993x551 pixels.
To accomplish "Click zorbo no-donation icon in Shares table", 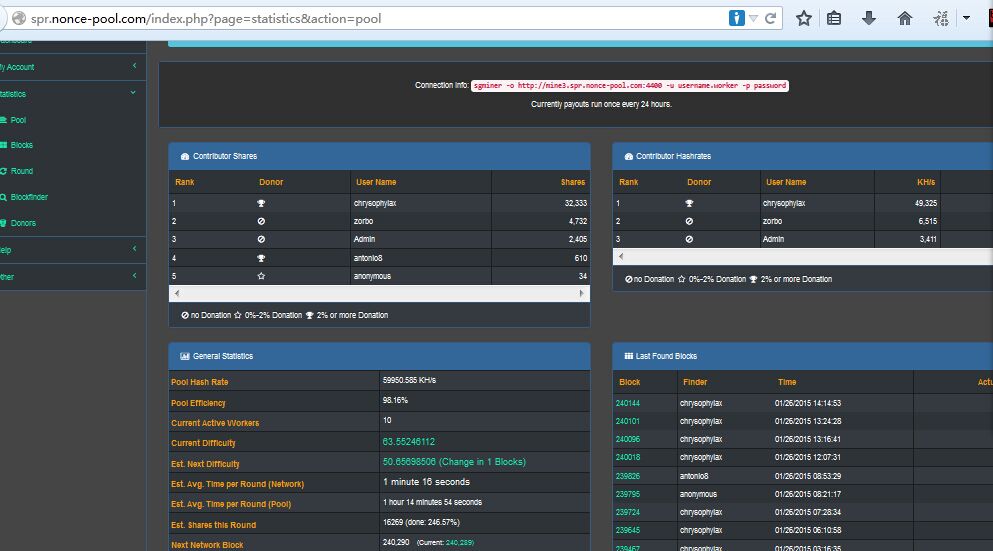I will click(x=261, y=221).
